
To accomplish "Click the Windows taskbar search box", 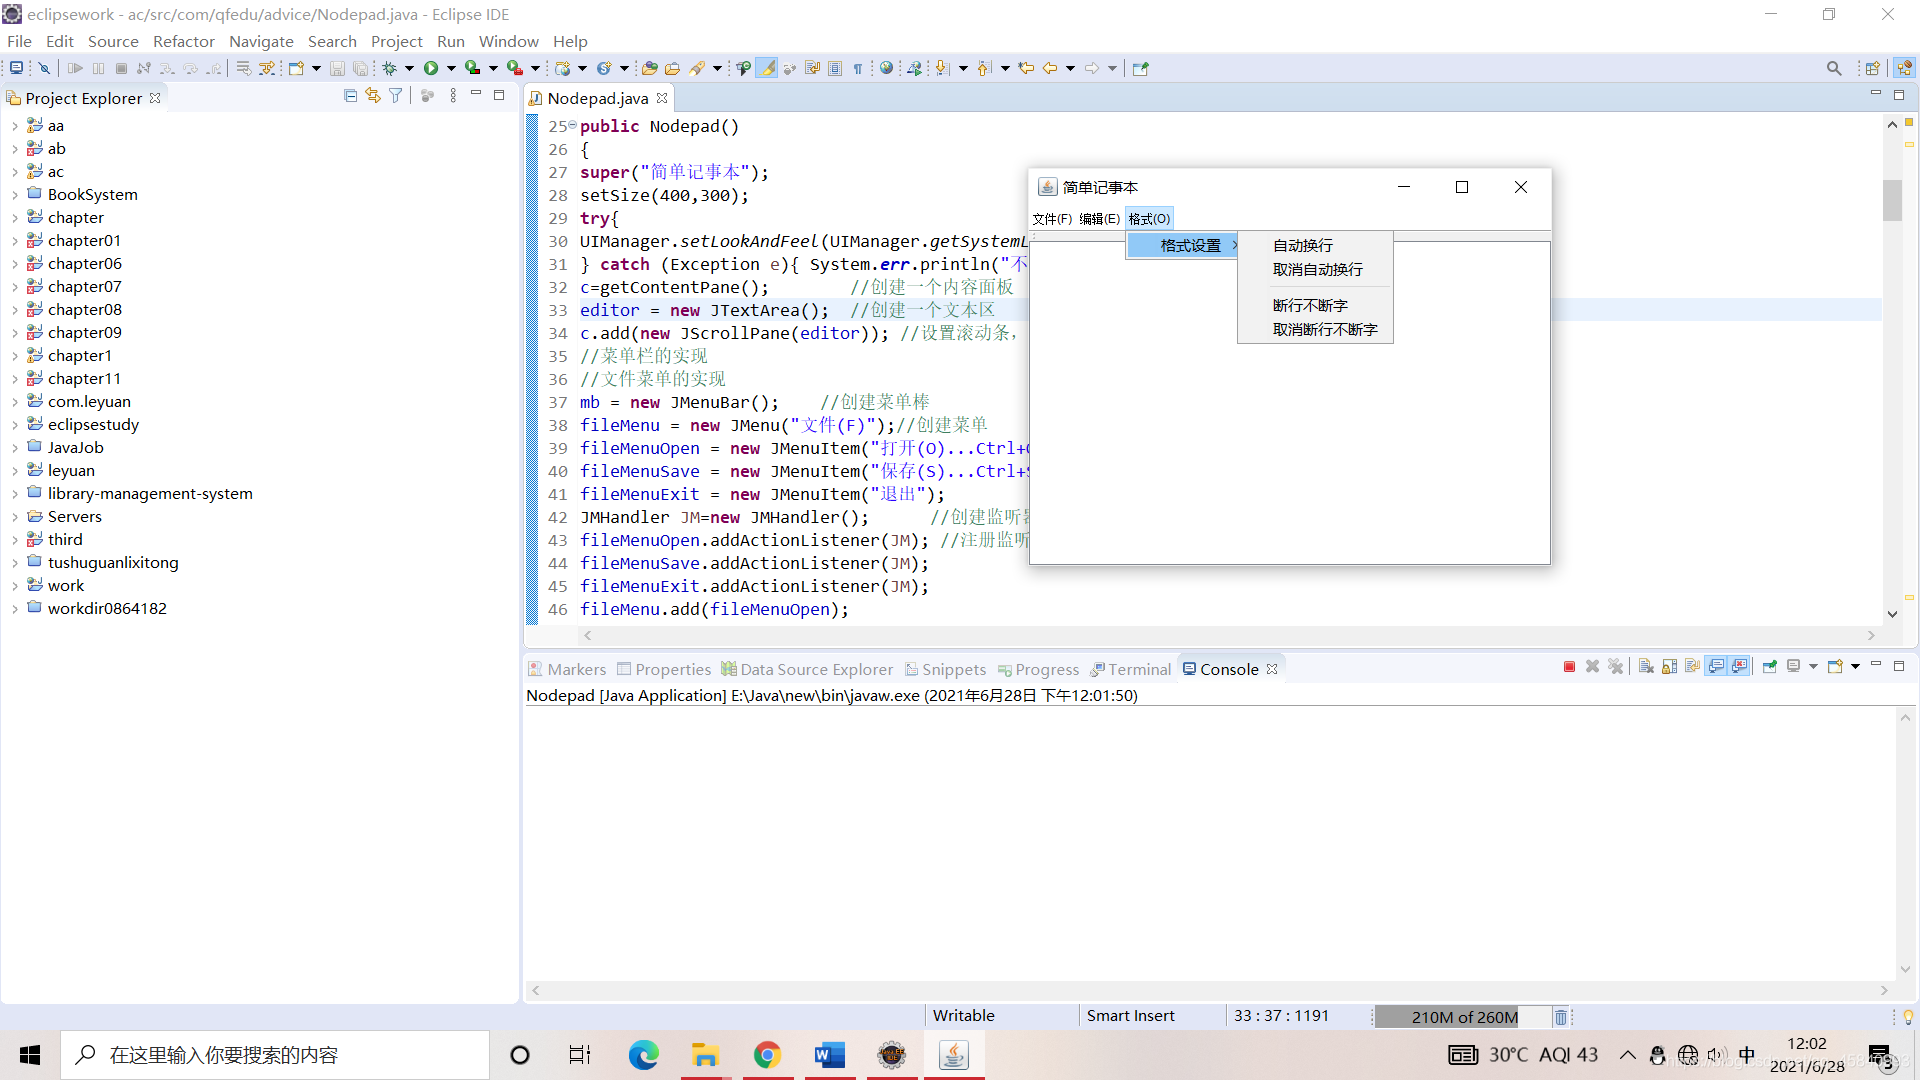I will pyautogui.click(x=275, y=1055).
